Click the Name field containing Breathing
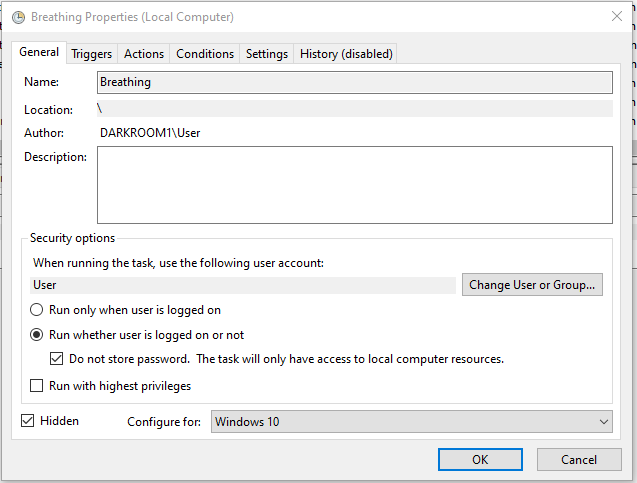This screenshot has height=483, width=637. 355,82
